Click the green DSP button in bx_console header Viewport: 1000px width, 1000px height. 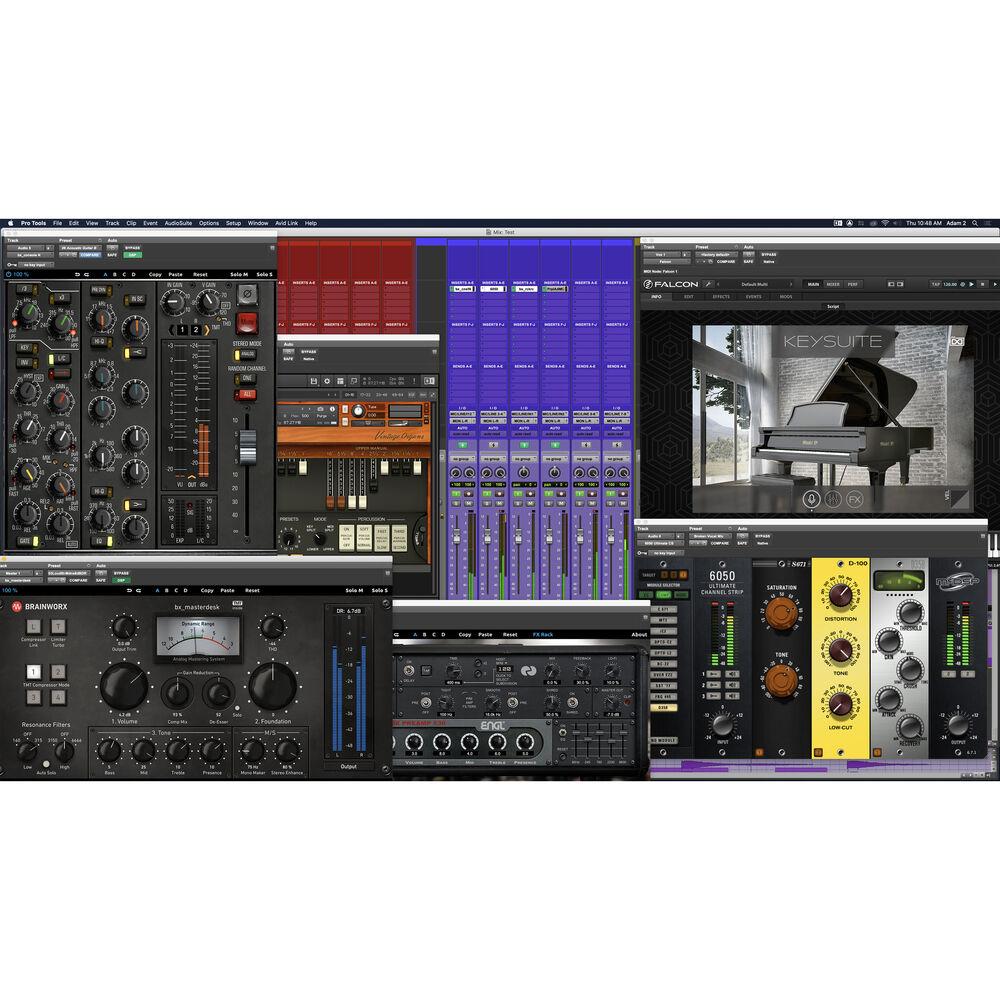(133, 254)
